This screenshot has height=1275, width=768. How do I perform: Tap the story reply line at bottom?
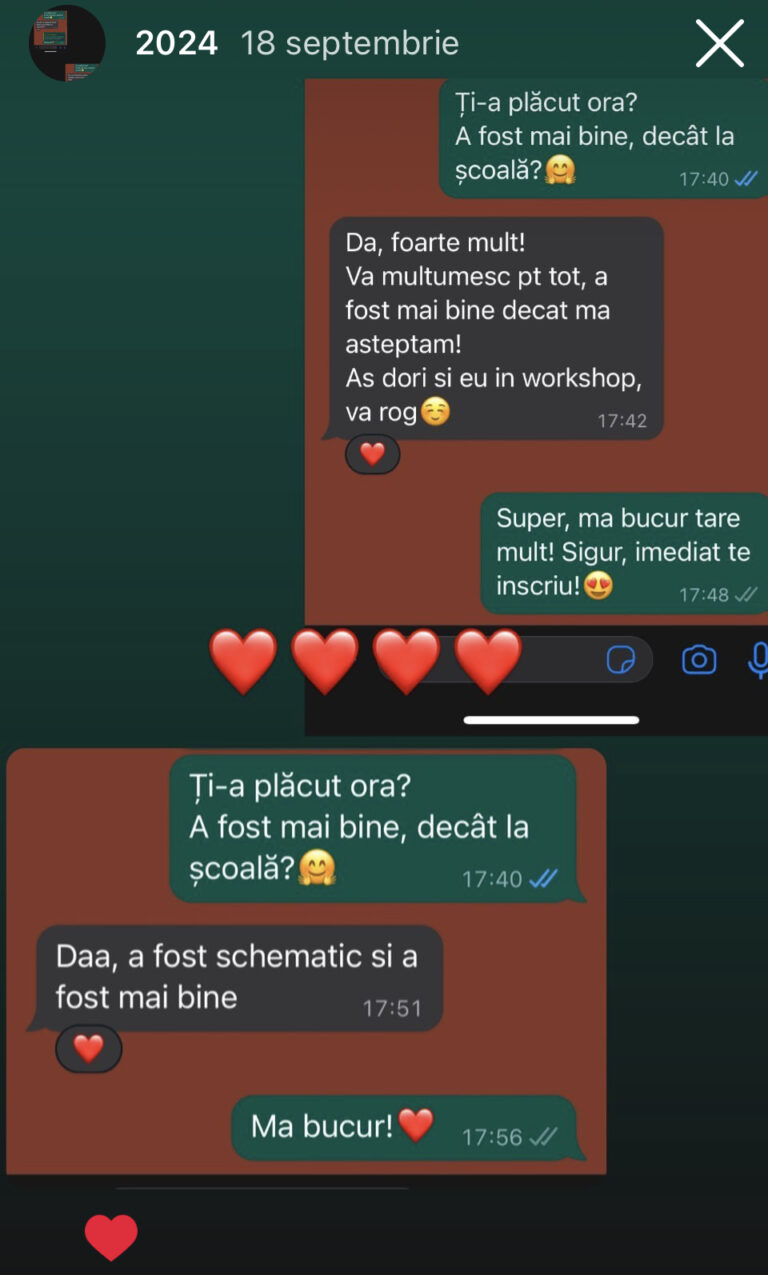262,1188
